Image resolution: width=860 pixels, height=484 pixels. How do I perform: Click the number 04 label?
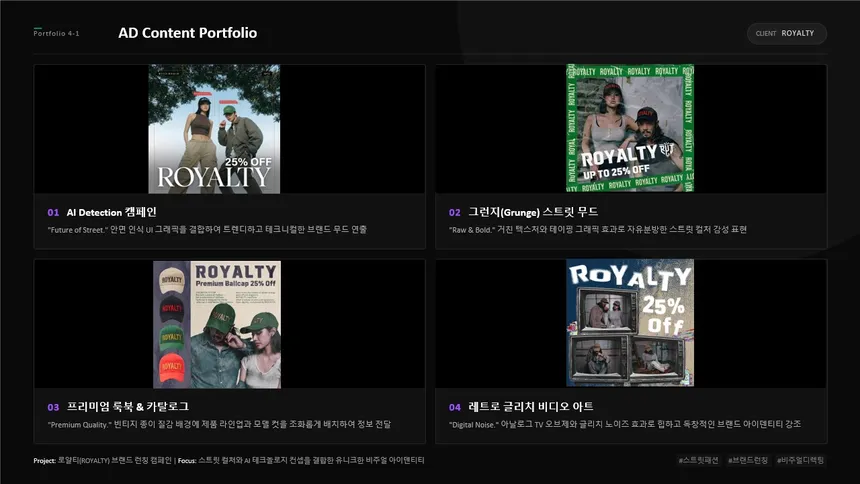point(455,407)
